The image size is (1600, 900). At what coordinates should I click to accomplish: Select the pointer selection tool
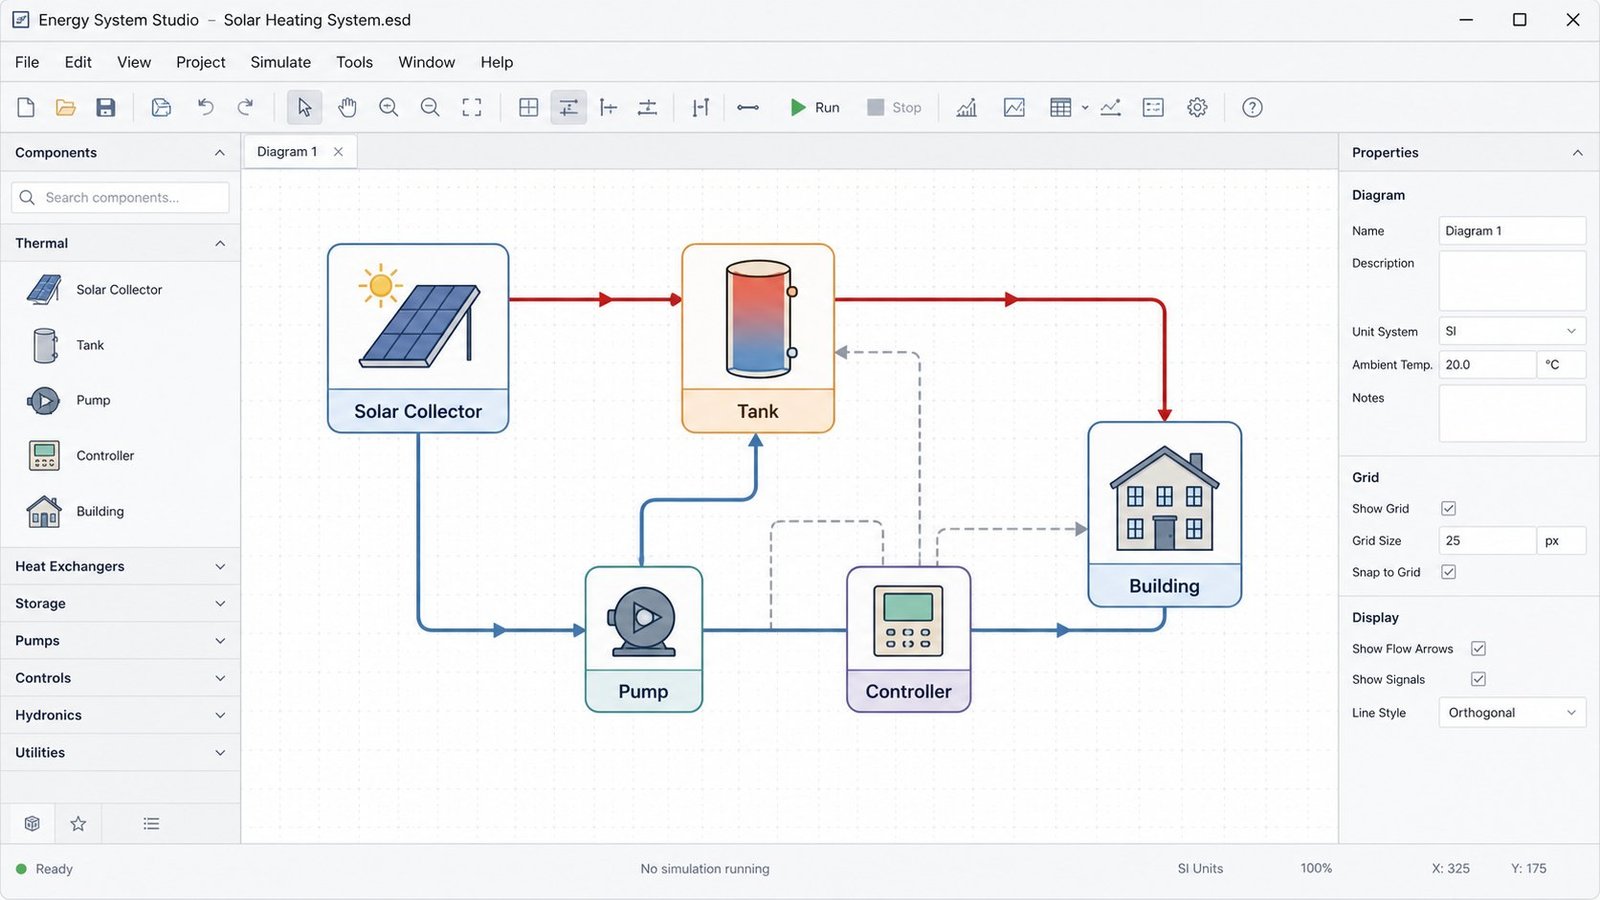tap(304, 107)
